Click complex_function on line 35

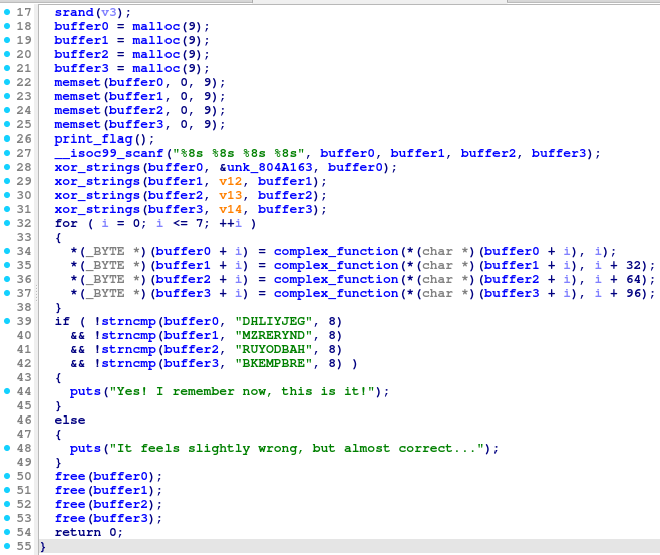coord(336,265)
